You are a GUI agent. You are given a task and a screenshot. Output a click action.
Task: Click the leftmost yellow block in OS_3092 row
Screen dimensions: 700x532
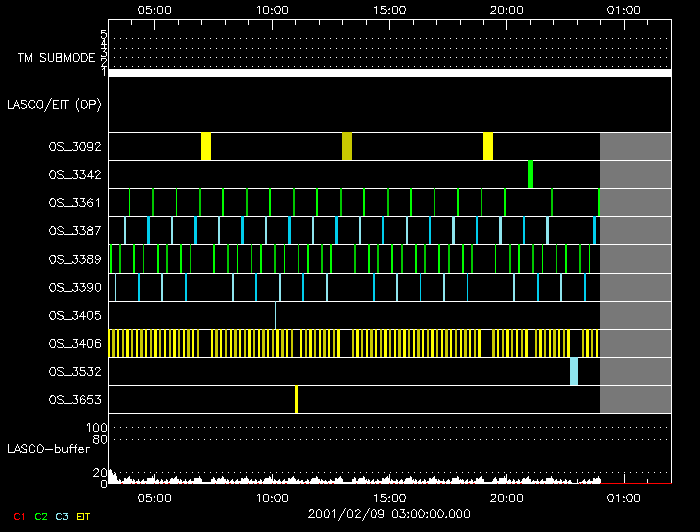point(206,146)
